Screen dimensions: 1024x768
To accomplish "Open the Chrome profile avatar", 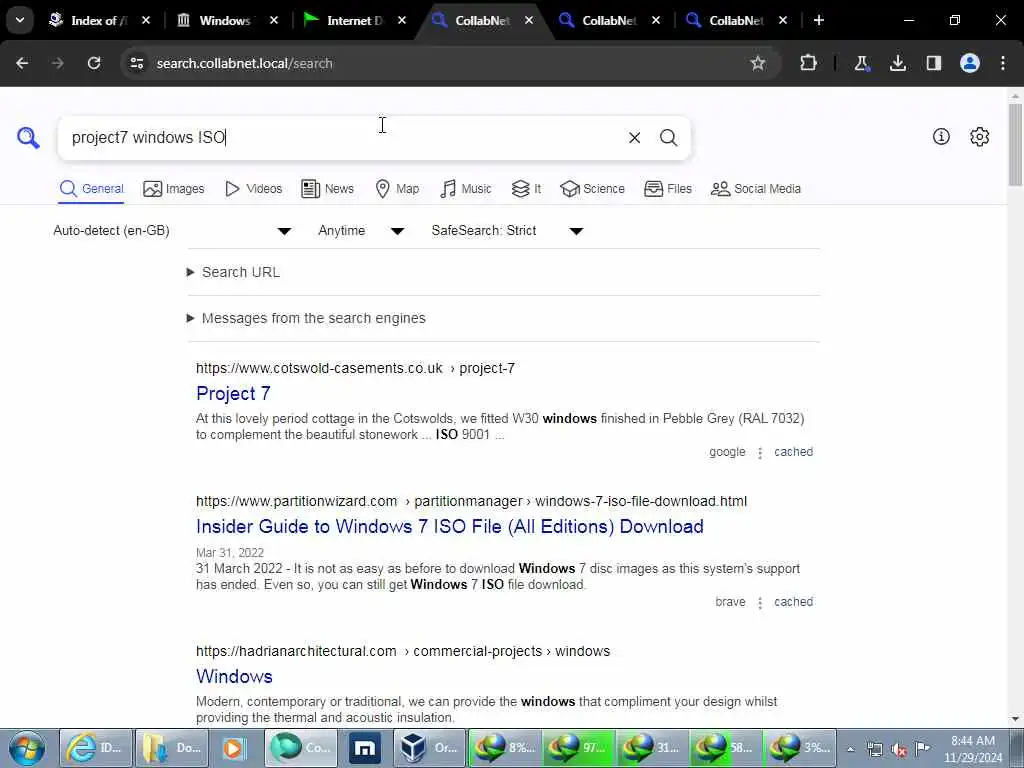I will (970, 63).
